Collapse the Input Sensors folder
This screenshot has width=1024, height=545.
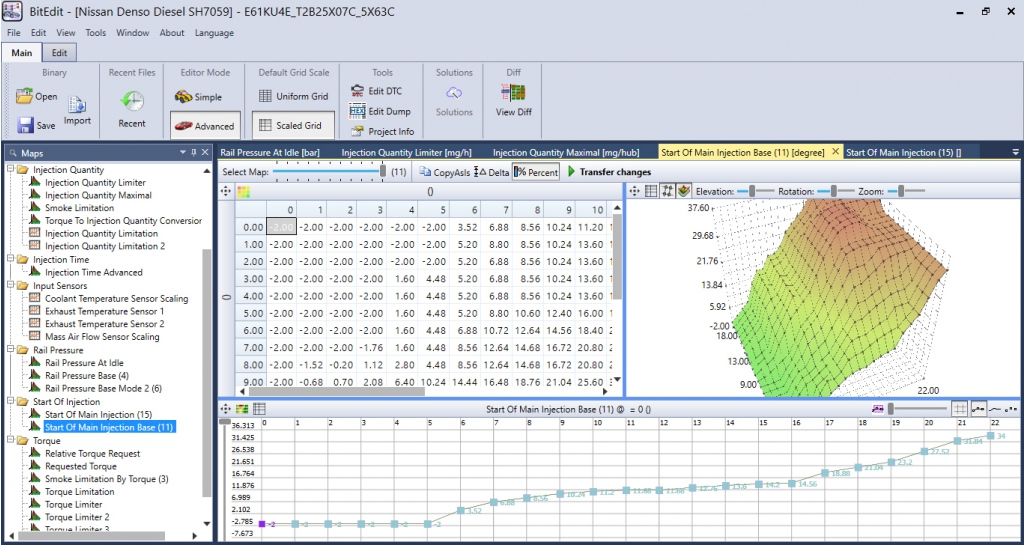(10, 286)
